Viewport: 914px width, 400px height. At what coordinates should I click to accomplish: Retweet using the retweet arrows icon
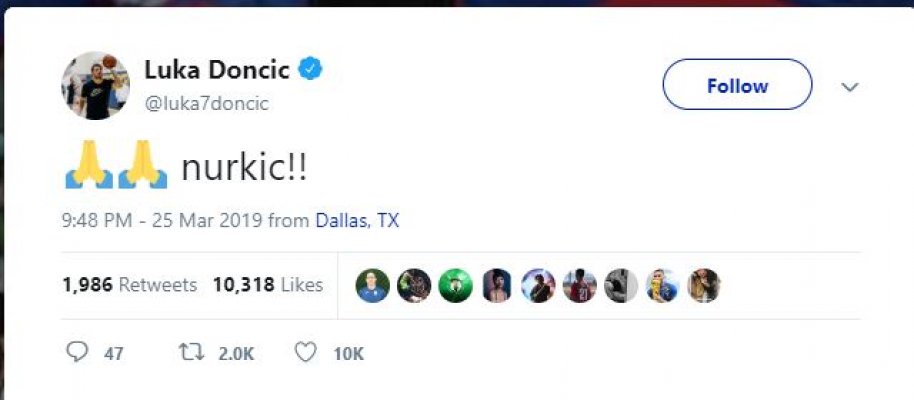(x=190, y=353)
